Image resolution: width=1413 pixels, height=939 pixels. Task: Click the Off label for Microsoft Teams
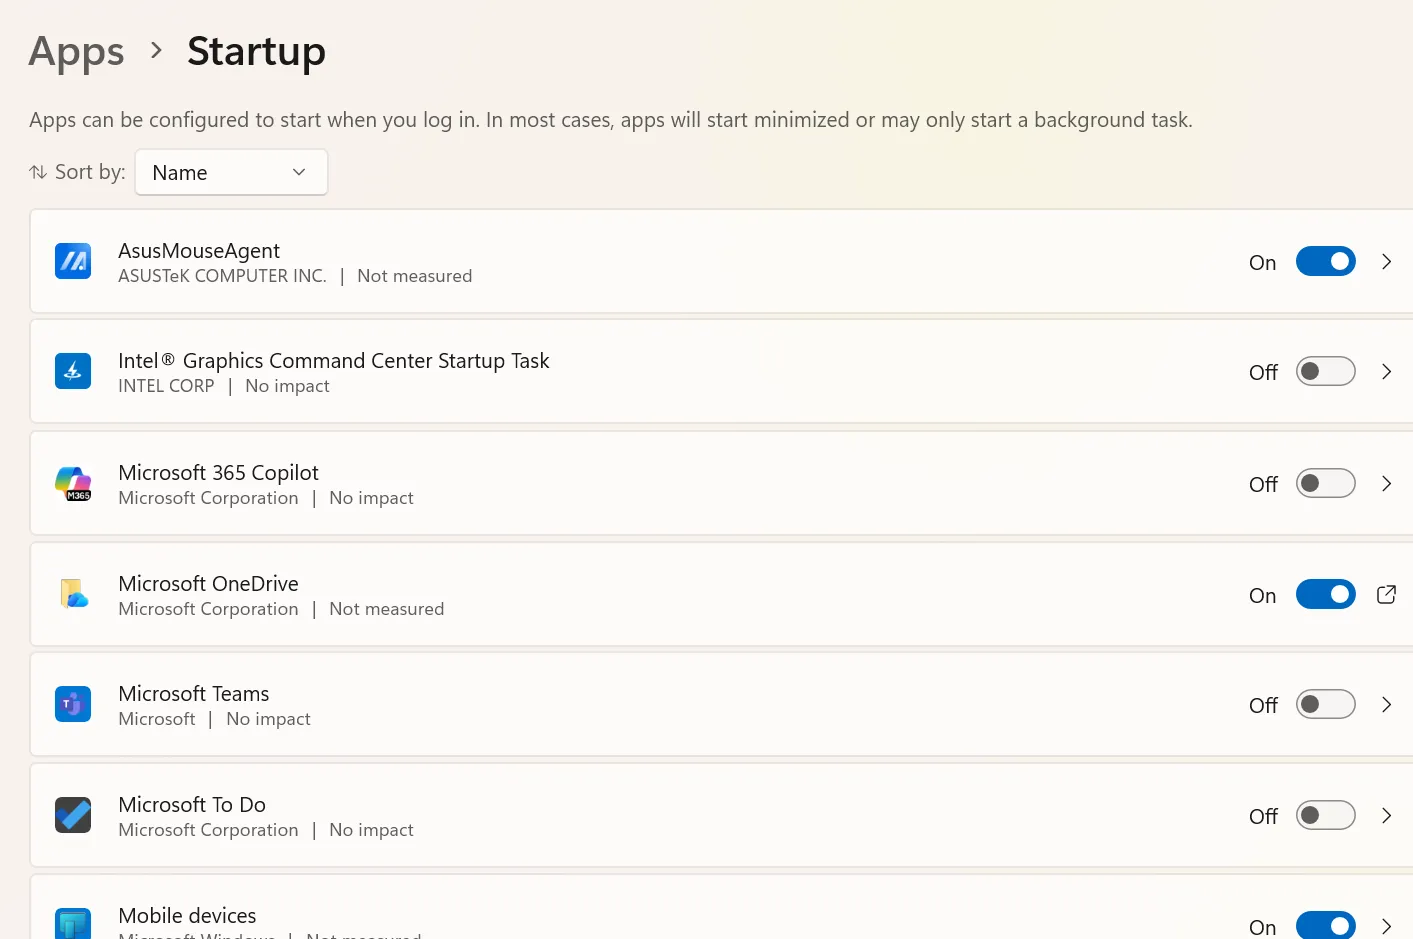1263,705
